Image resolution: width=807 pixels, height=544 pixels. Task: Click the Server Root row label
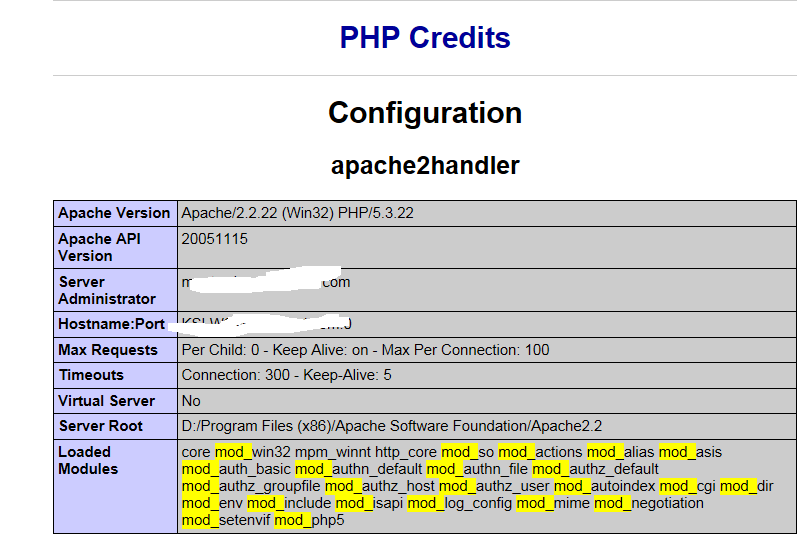point(100,426)
